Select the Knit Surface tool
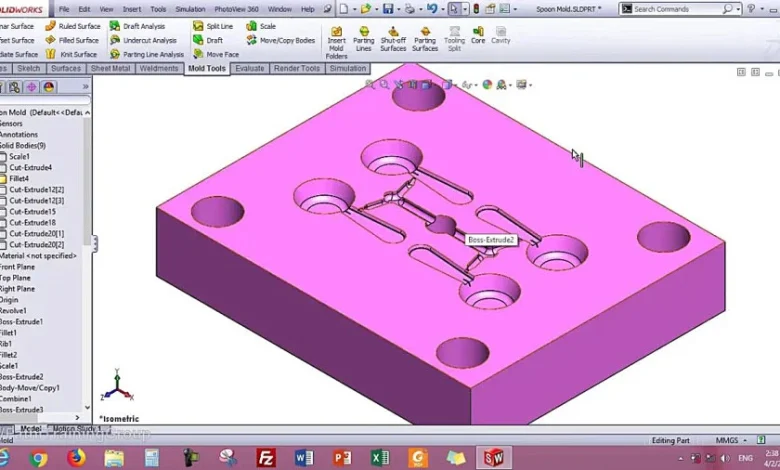Screen dimensions: 780x470 [x=72, y=54]
